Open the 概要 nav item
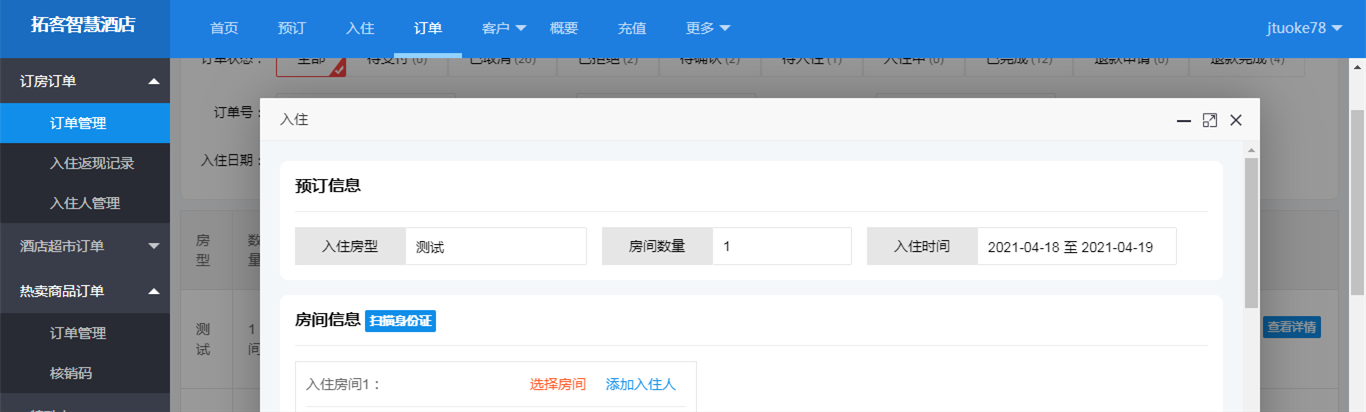 (564, 28)
